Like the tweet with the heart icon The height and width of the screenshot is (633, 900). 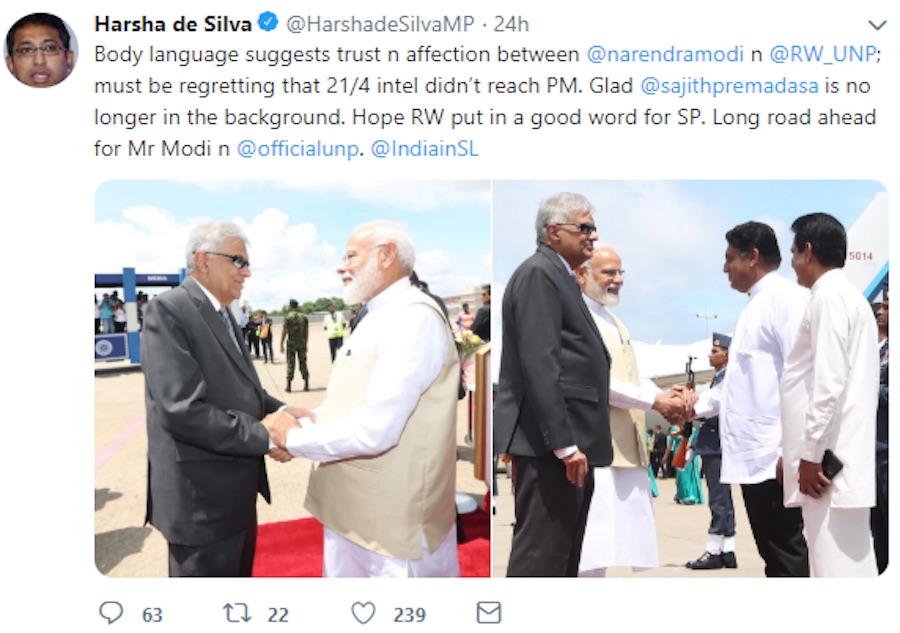363,613
